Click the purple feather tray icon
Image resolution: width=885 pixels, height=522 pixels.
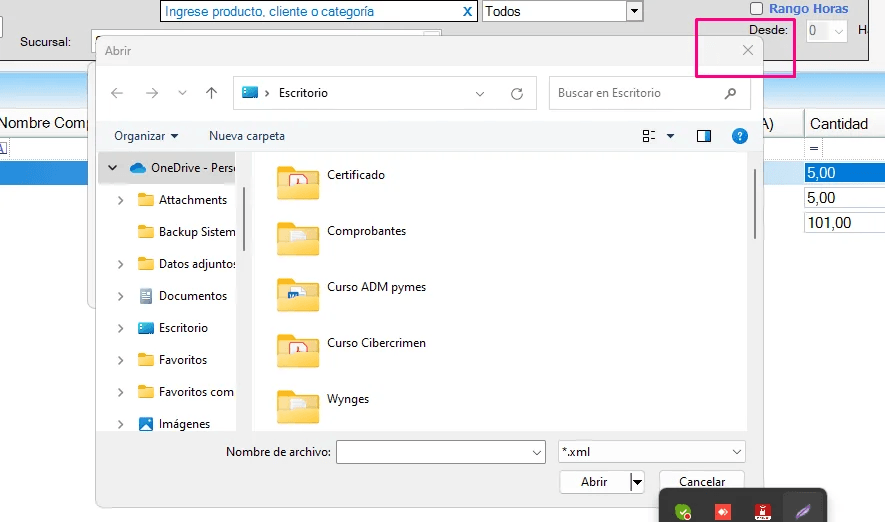pos(802,511)
